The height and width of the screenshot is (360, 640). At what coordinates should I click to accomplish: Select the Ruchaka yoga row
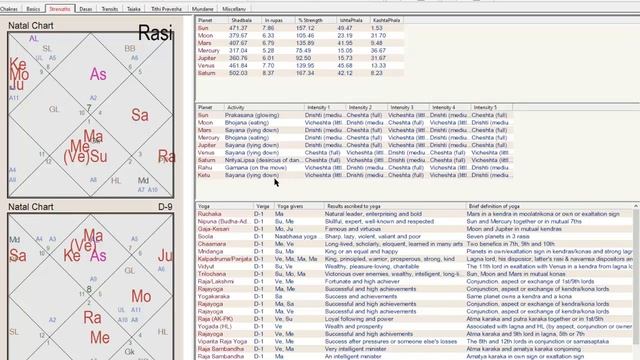tap(414, 214)
